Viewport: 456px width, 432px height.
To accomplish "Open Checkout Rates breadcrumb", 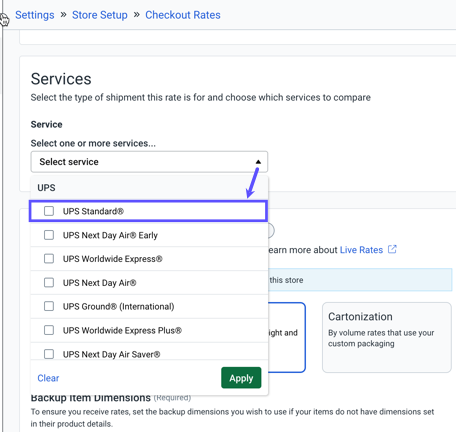I will pyautogui.click(x=183, y=15).
